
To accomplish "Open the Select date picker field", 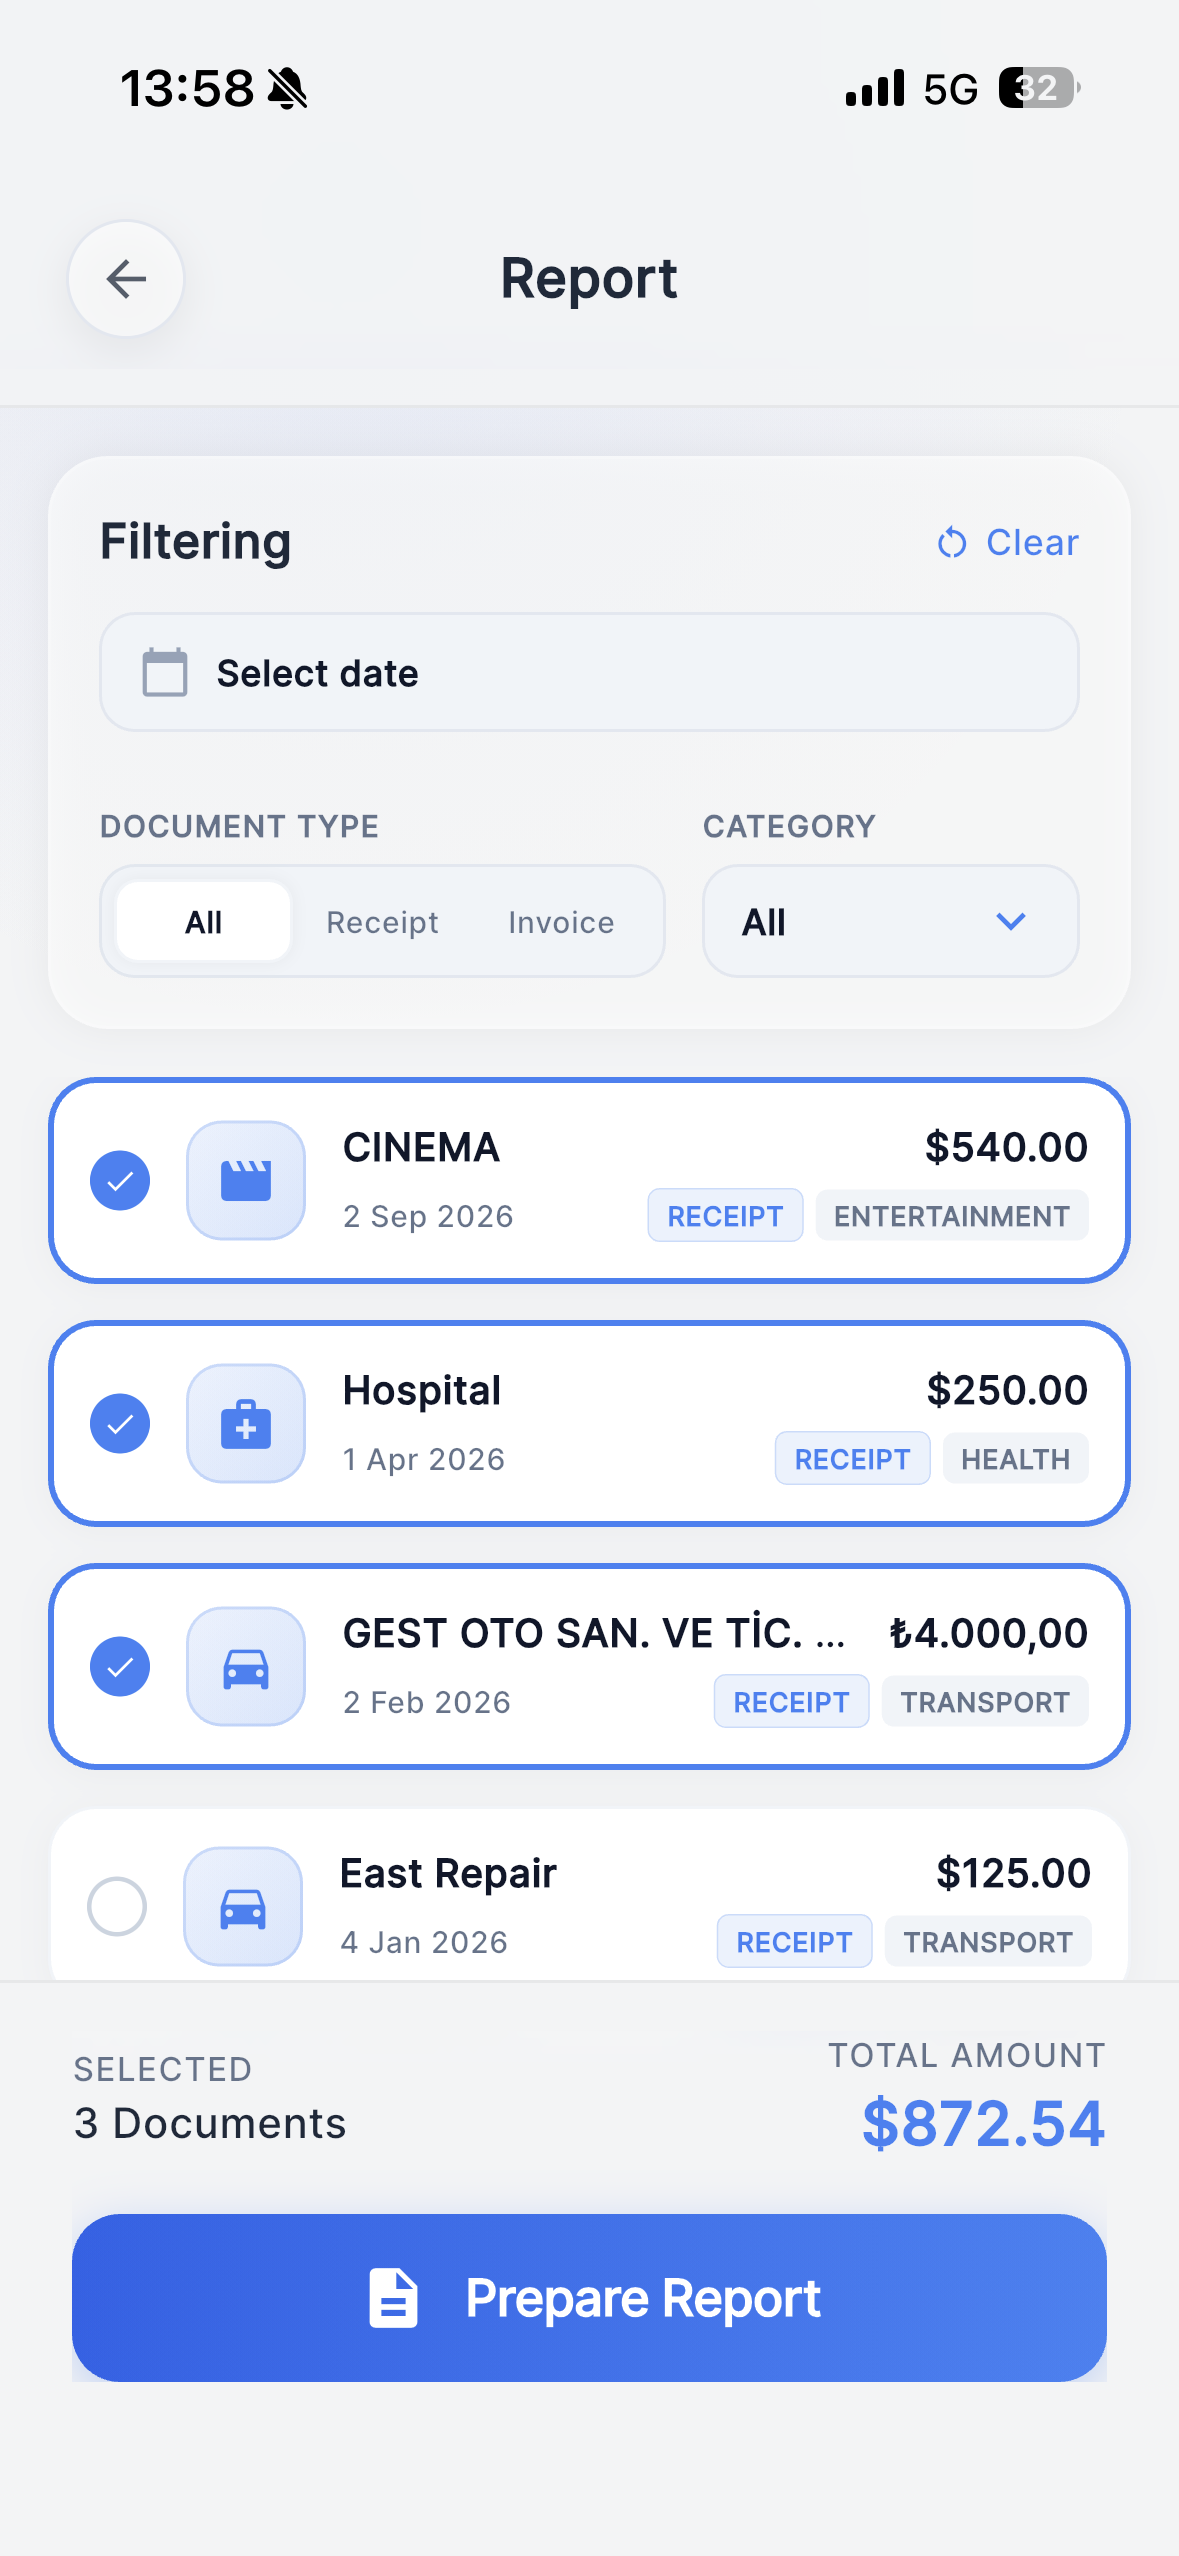I will pos(589,672).
